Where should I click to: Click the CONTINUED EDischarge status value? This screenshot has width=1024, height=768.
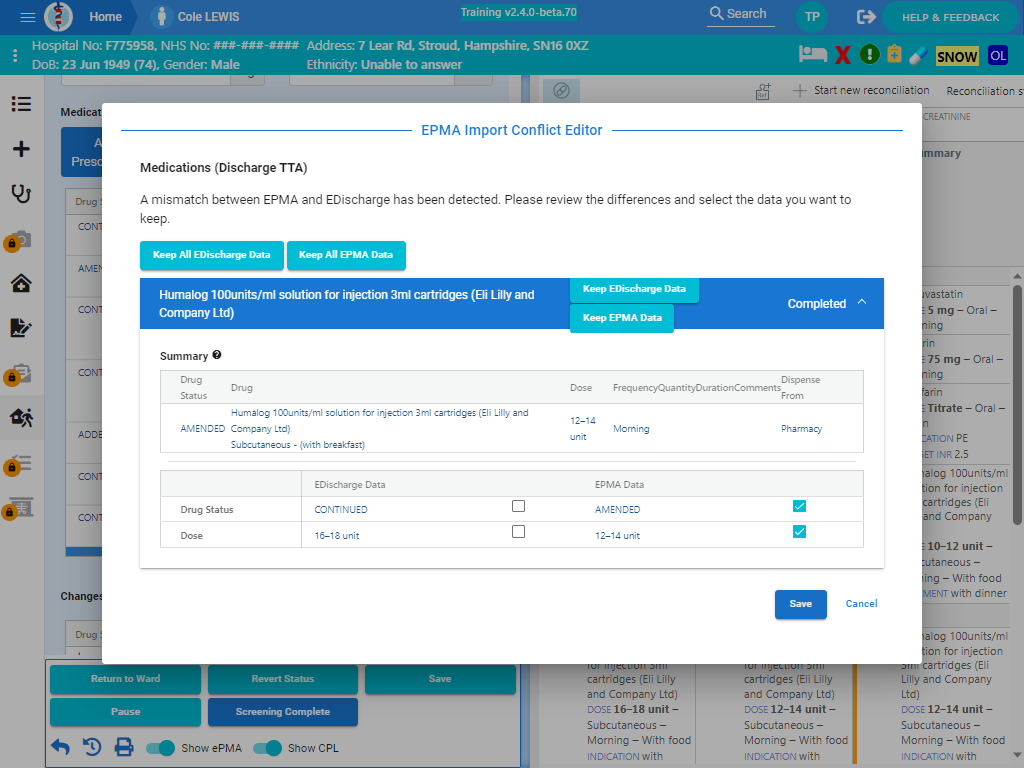click(341, 509)
